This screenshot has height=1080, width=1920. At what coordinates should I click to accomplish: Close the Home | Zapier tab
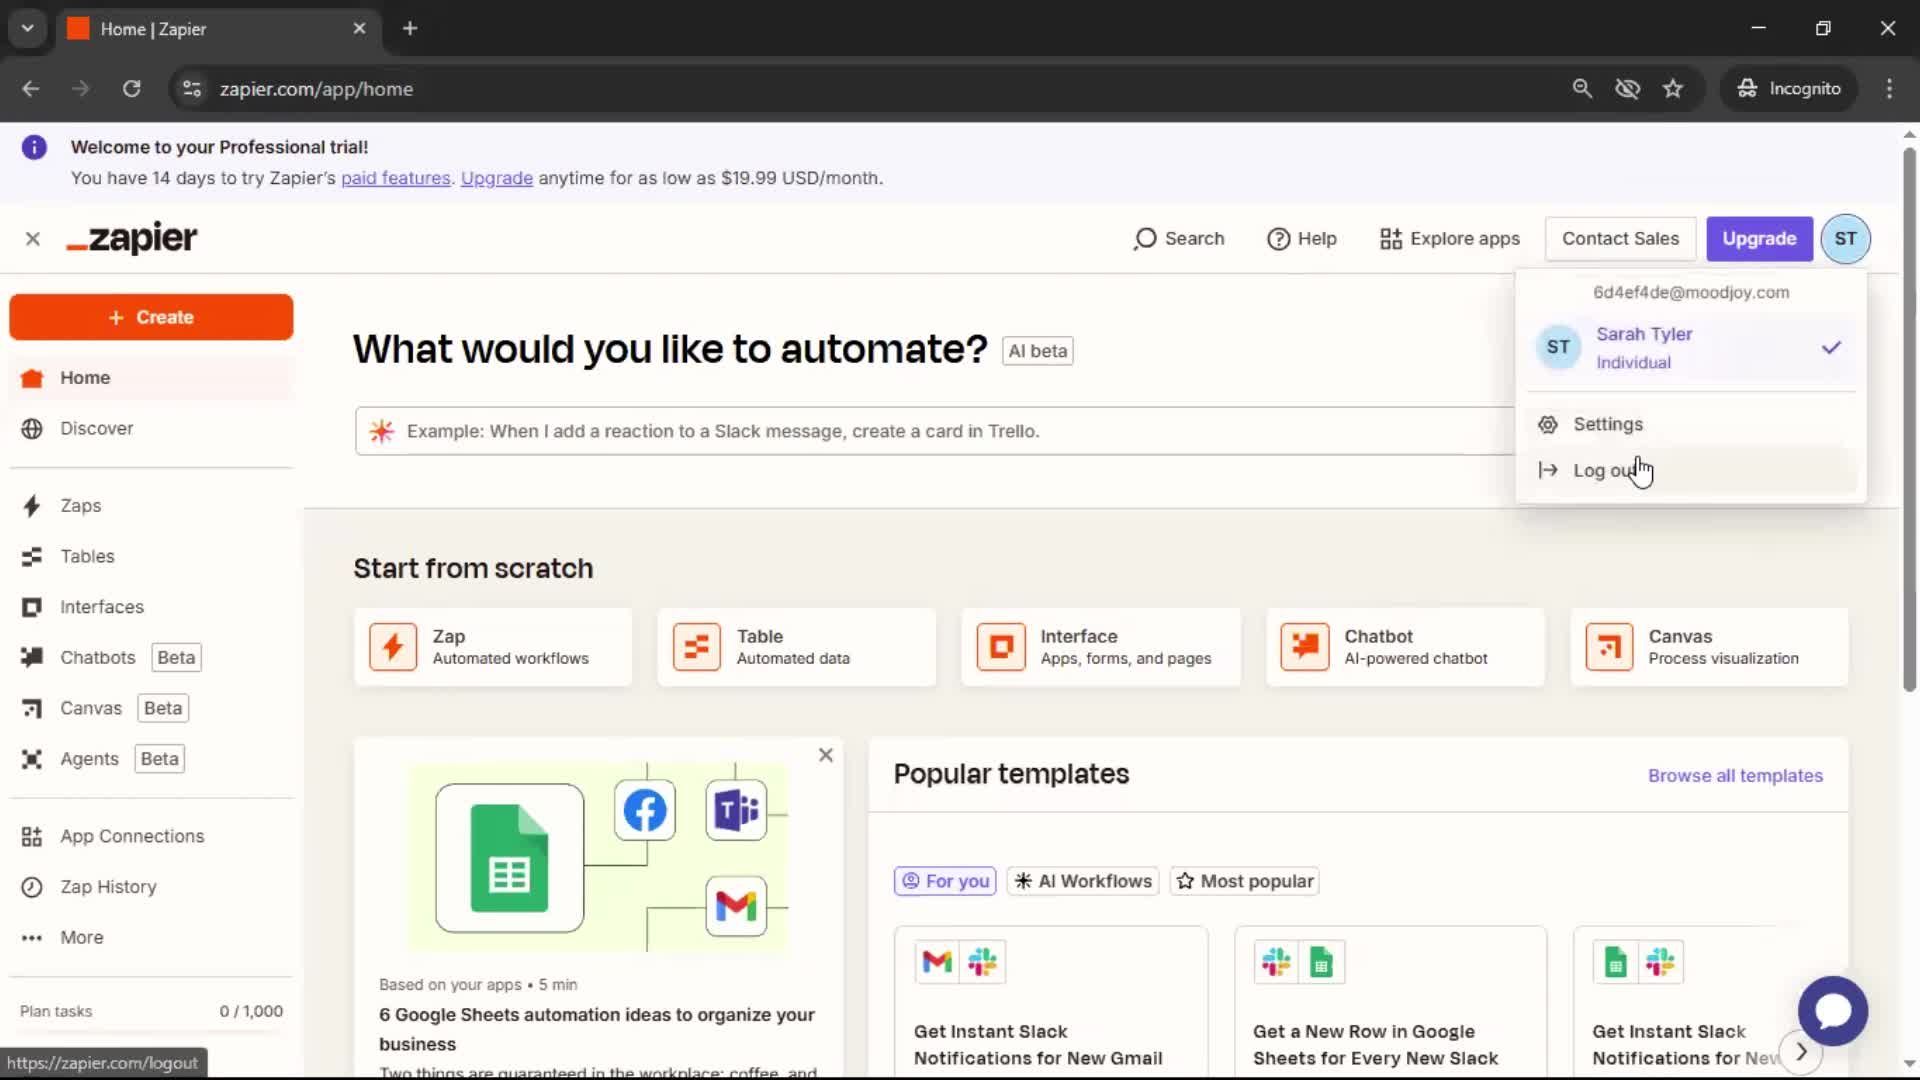point(359,29)
